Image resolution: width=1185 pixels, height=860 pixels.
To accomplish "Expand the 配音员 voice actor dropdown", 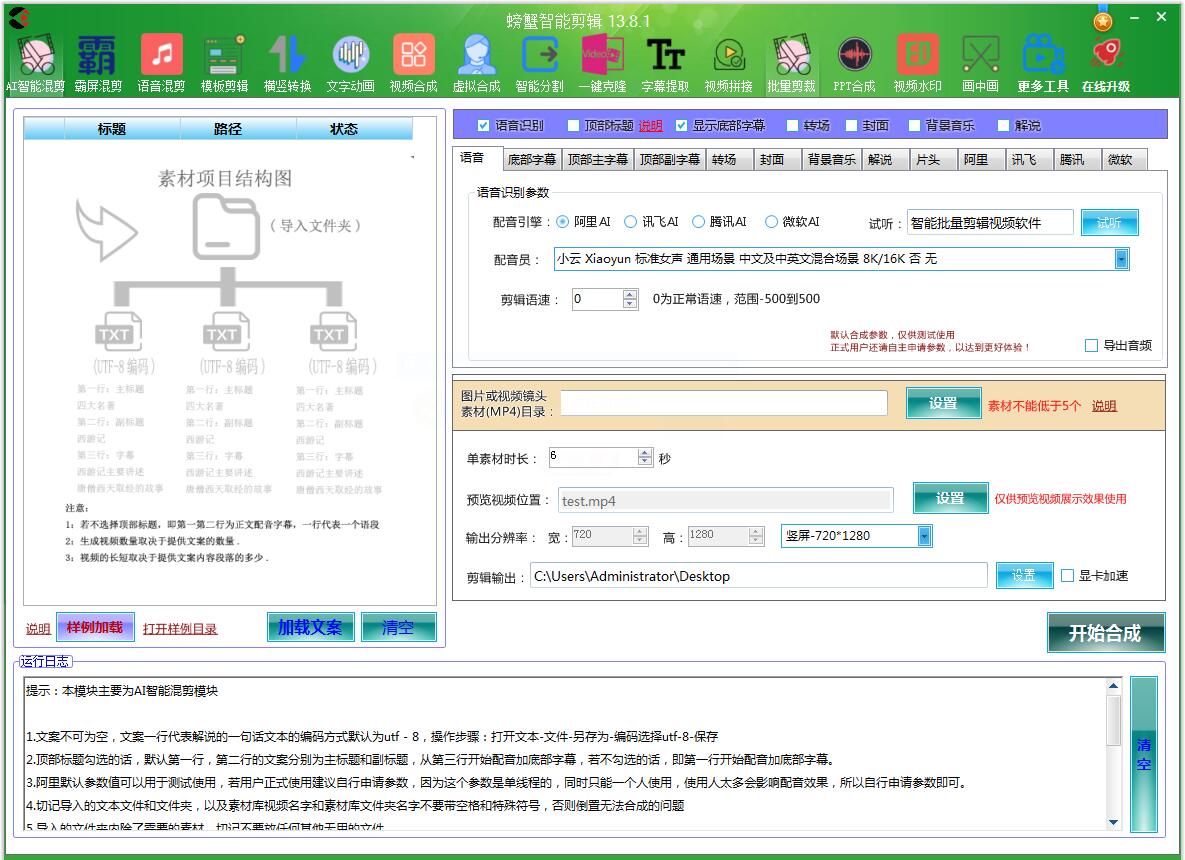I will coord(1121,259).
